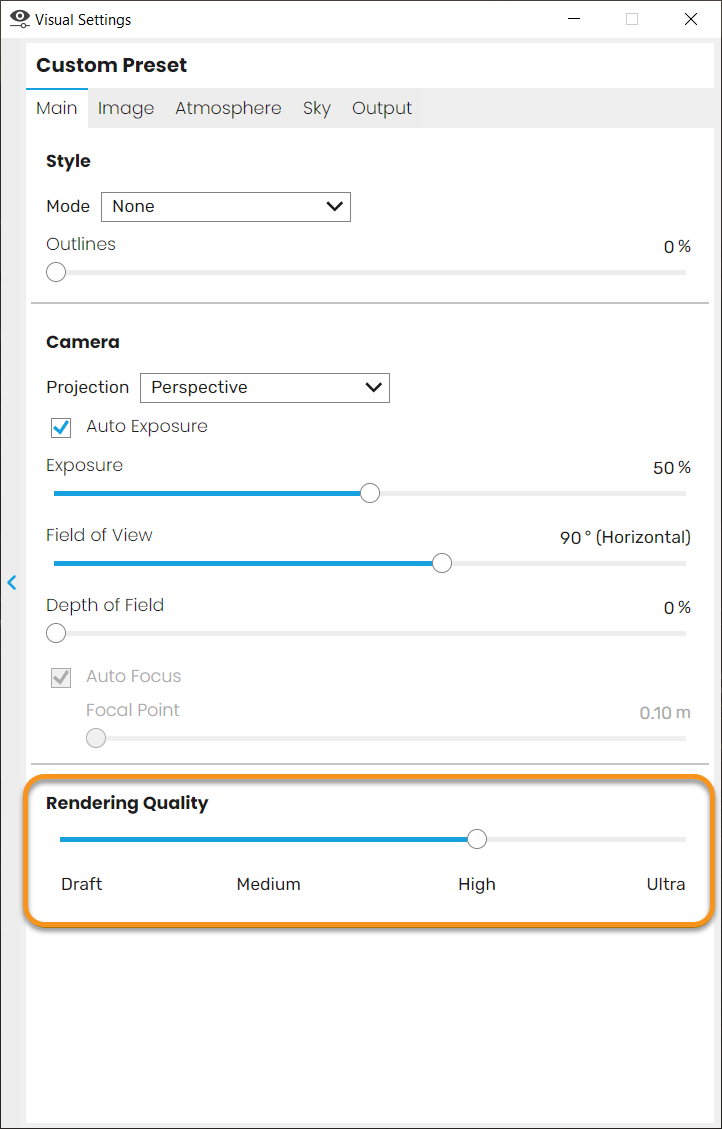Click the Depth of Field slider handle

[55, 634]
